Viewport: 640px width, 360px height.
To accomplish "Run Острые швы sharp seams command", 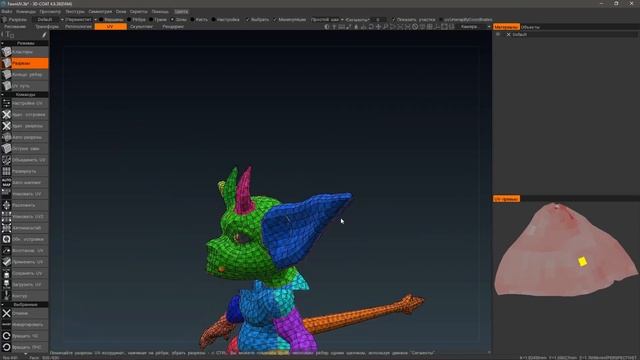I will coord(24,149).
